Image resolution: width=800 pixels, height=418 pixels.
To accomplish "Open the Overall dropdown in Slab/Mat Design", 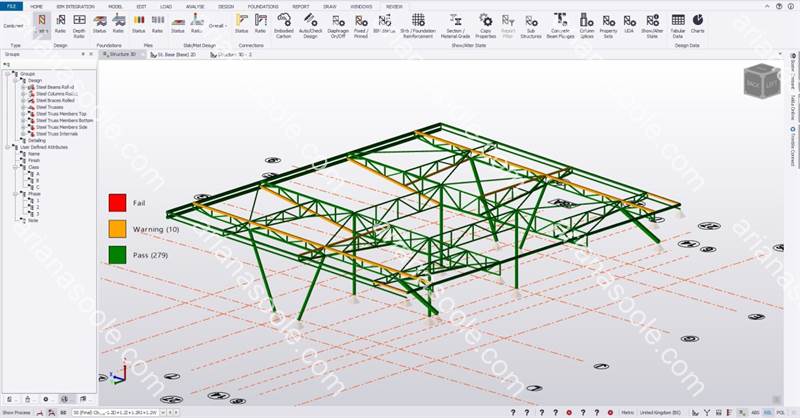I will click(x=217, y=26).
